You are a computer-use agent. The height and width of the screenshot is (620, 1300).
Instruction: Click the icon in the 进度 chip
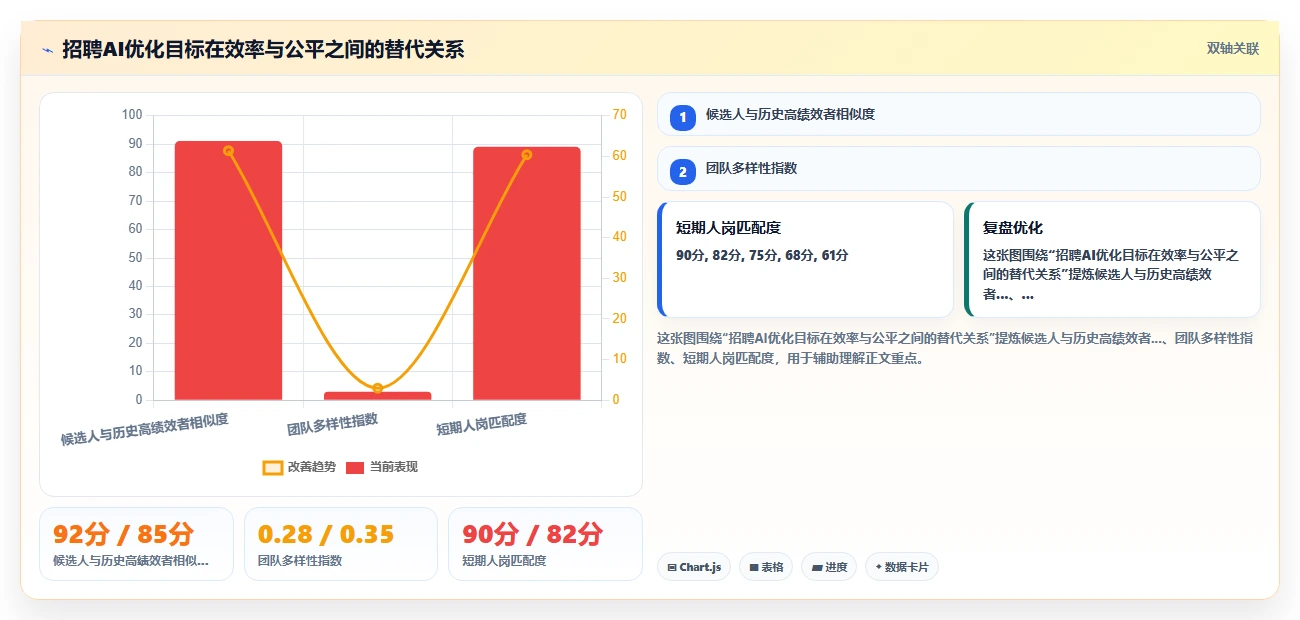coord(817,567)
